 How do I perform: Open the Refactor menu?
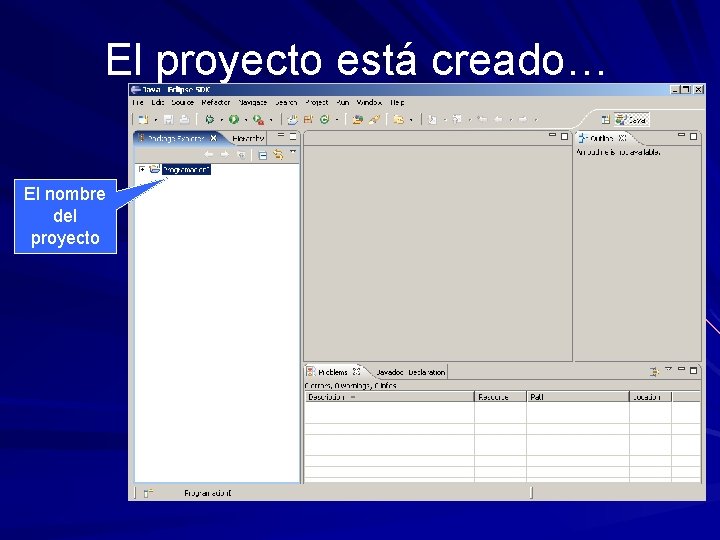[215, 102]
